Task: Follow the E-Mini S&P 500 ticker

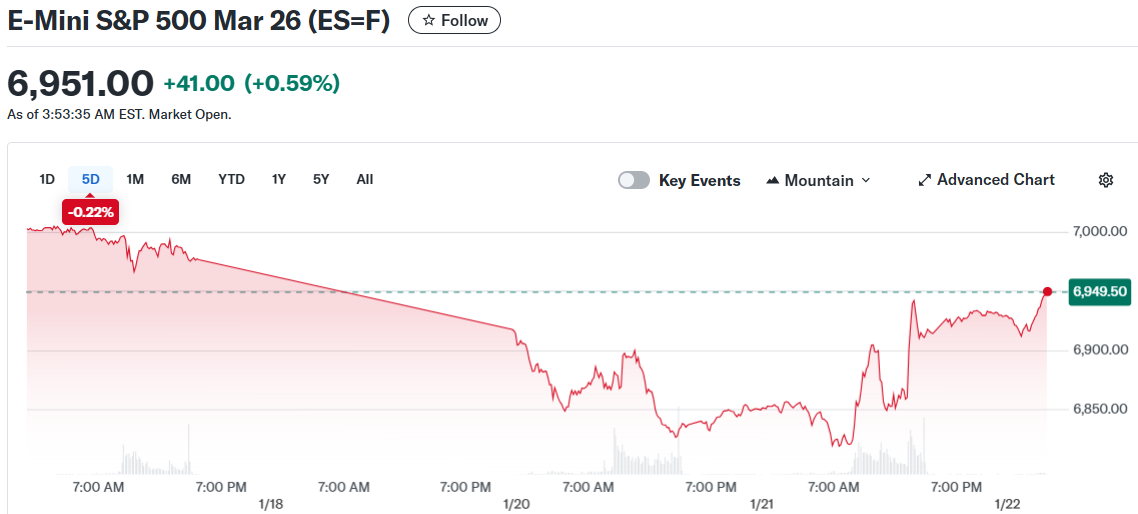Action: (x=454, y=20)
